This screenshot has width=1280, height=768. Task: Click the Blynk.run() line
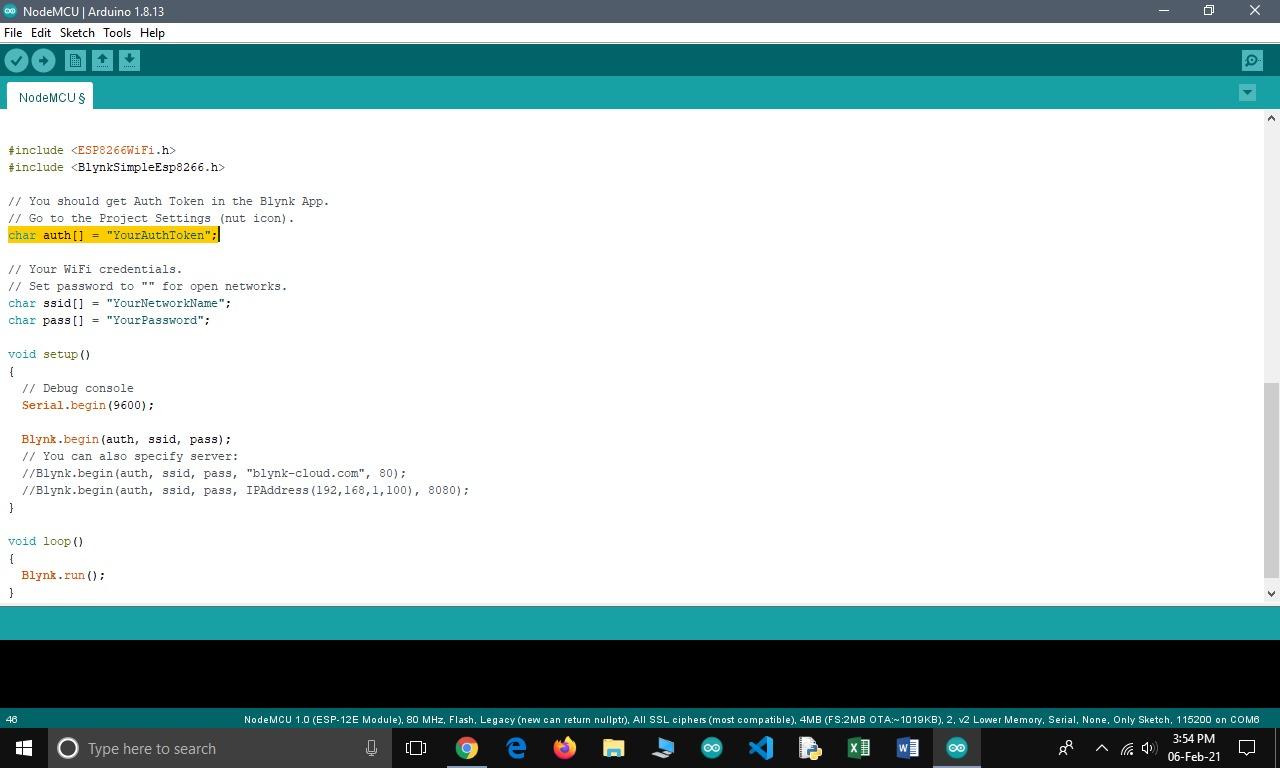pyautogui.click(x=63, y=575)
